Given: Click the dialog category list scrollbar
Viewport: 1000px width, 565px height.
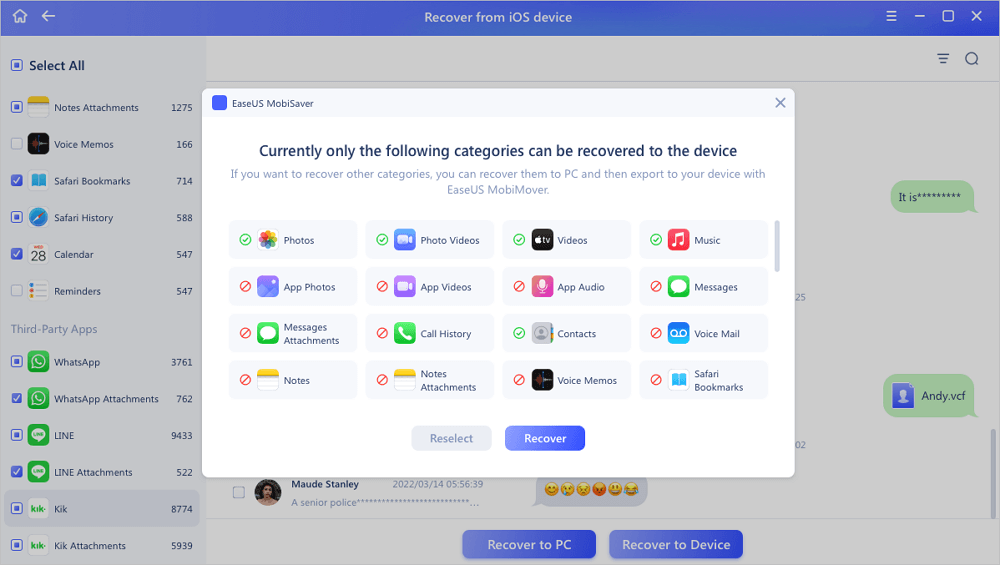Looking at the screenshot, I should coord(777,246).
